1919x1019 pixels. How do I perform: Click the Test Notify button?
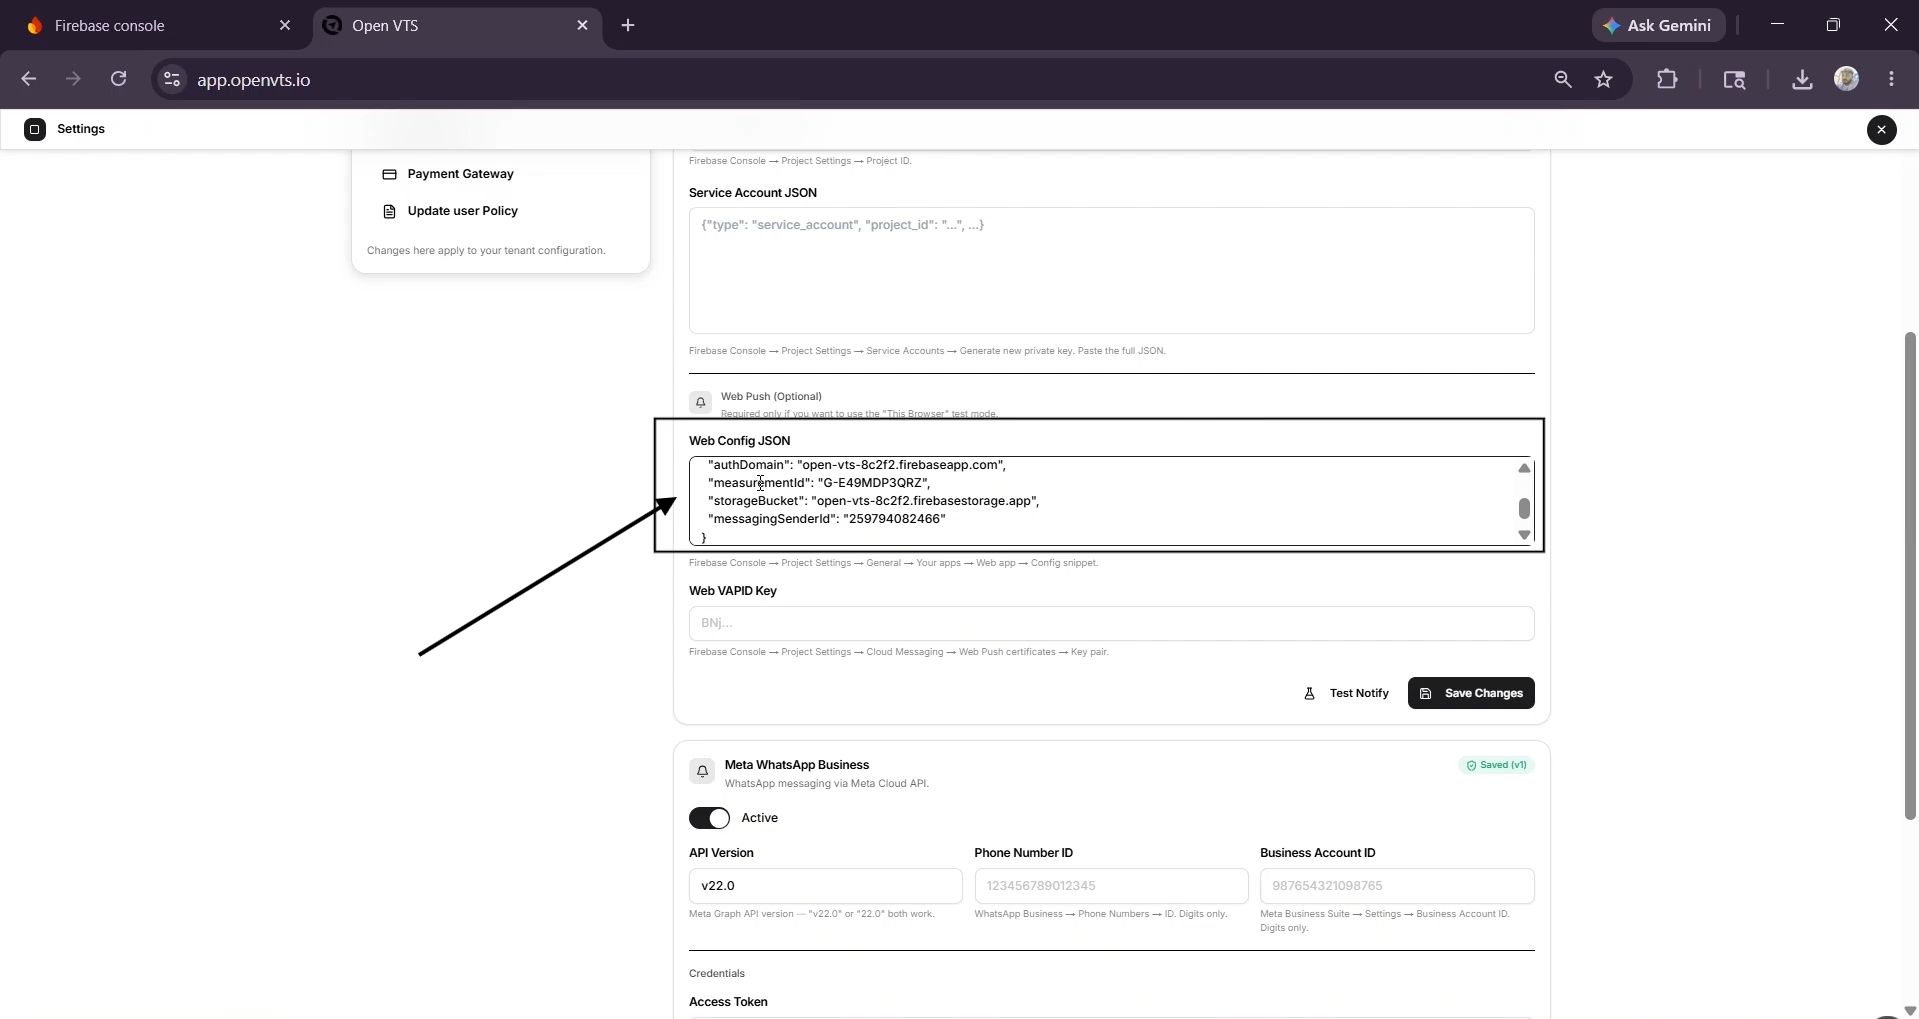(1346, 693)
